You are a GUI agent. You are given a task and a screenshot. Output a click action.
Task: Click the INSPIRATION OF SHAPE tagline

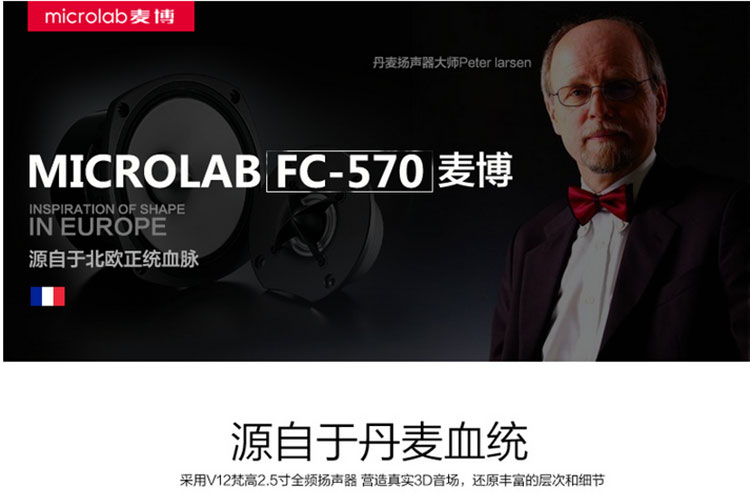pos(107,209)
